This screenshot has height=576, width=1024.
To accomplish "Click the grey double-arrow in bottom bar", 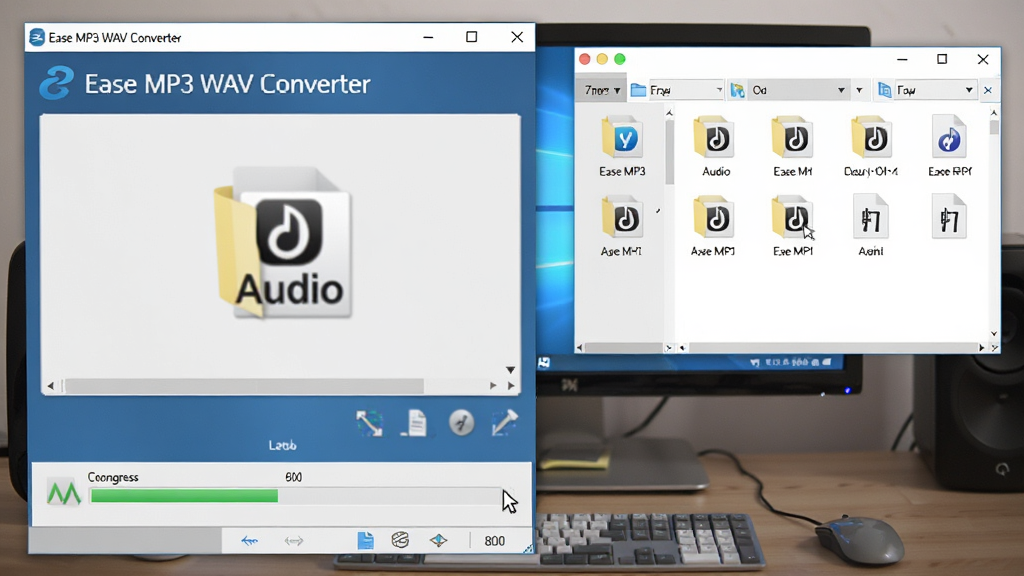I will [x=294, y=541].
